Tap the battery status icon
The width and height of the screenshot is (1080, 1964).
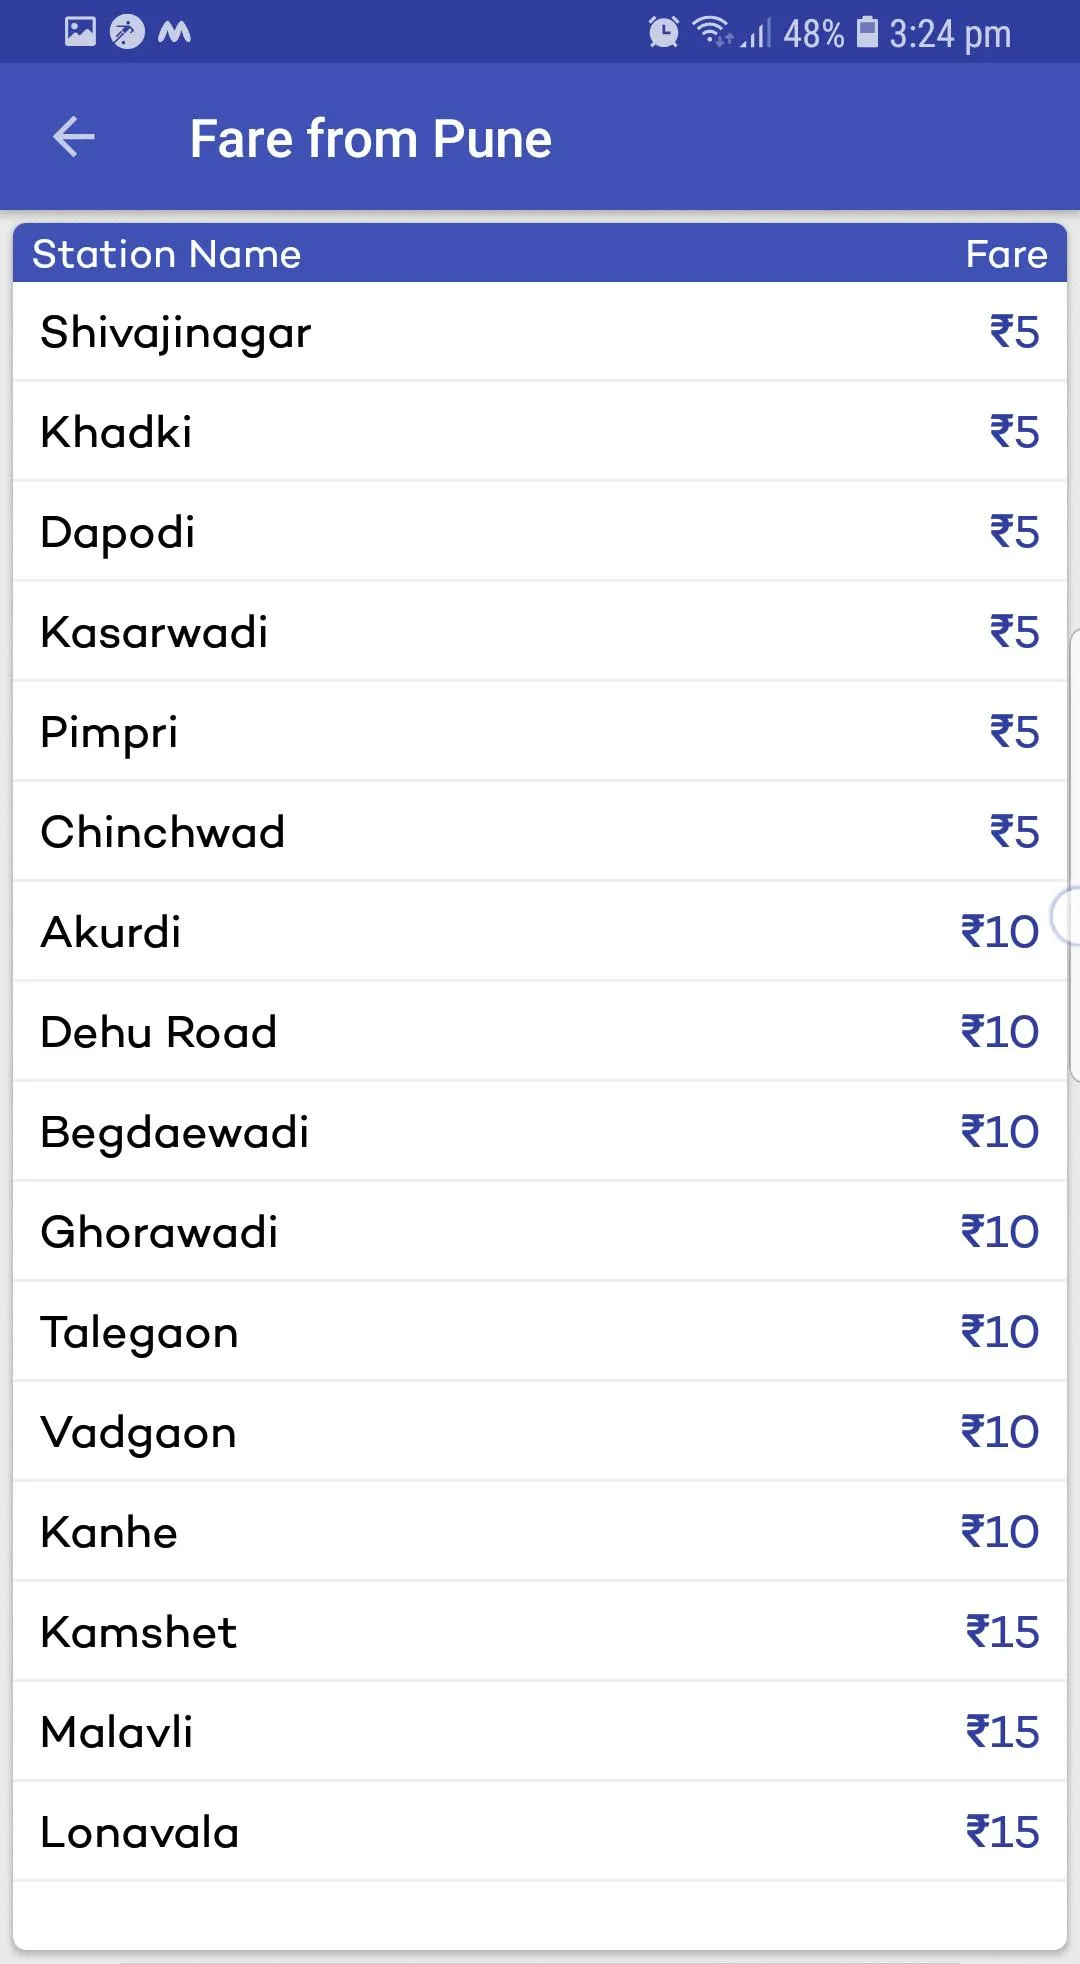[868, 32]
